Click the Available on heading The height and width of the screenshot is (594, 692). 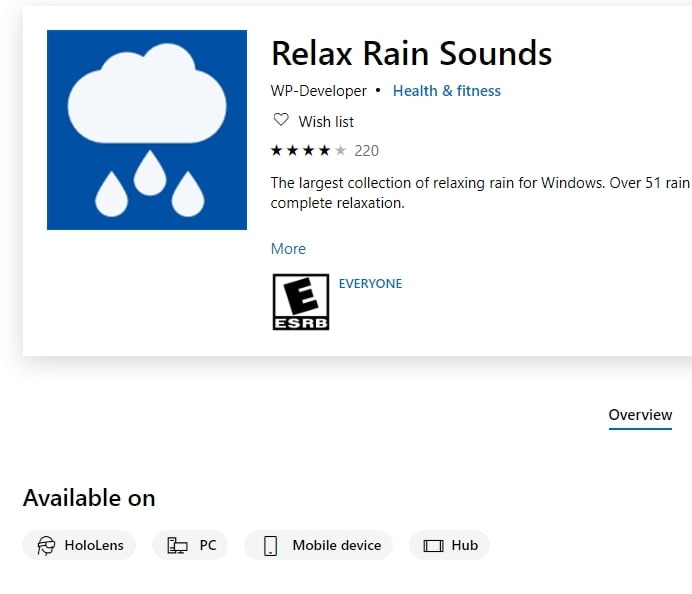click(89, 498)
